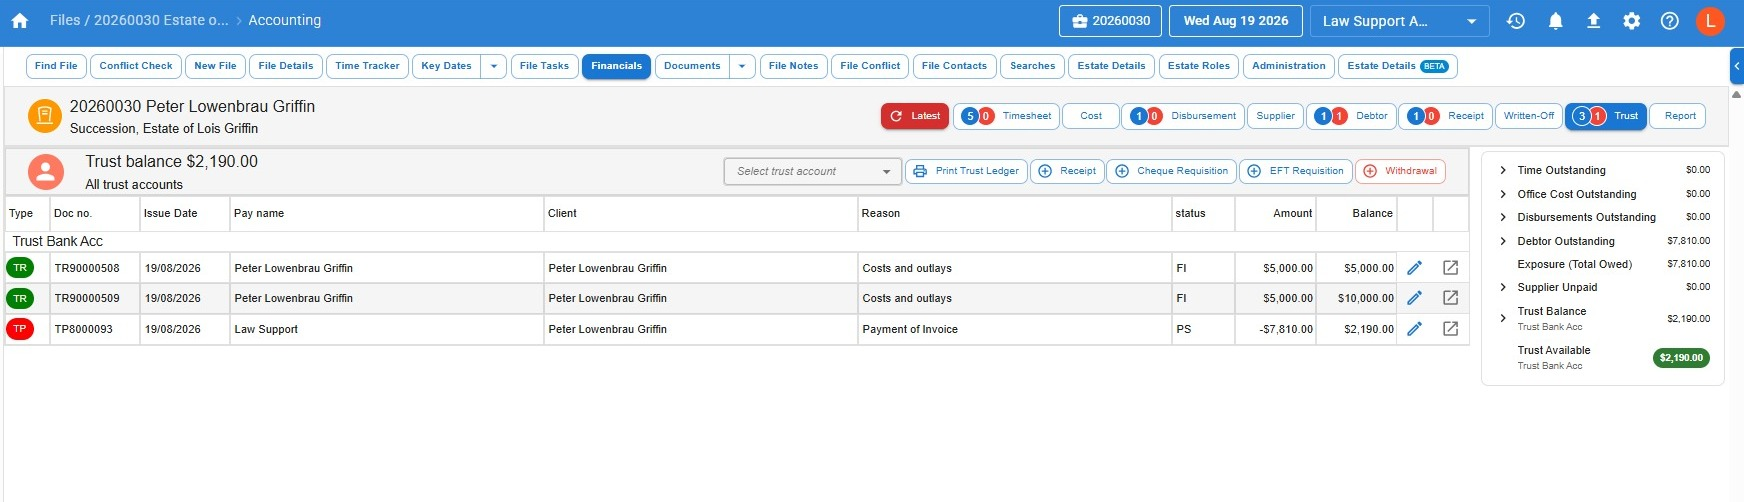Screen dimensions: 1744x502
Task: Open the Written-Off tab
Action: coord(1529,116)
